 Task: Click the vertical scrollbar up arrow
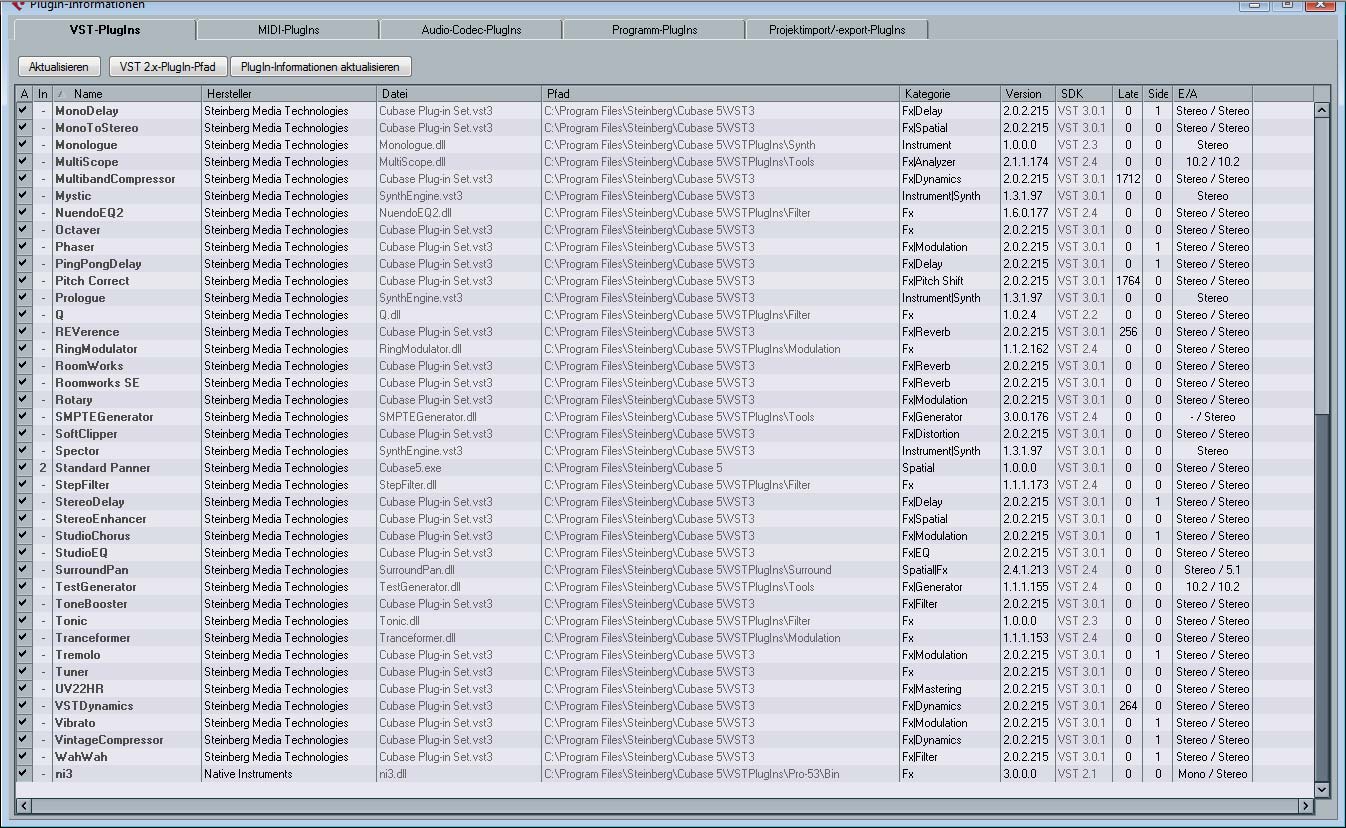point(1321,111)
